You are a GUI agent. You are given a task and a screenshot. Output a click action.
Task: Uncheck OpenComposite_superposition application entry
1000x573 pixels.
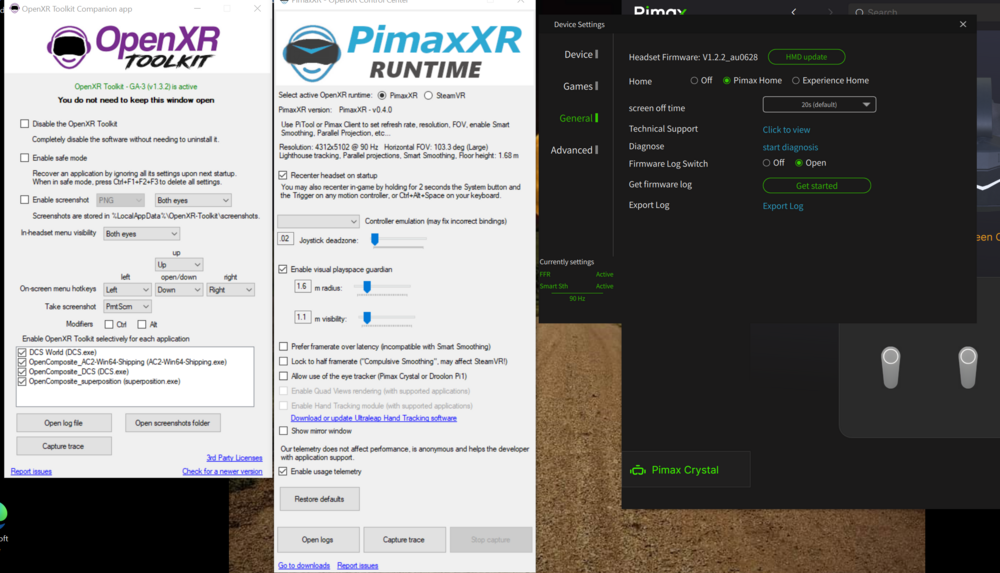22,382
